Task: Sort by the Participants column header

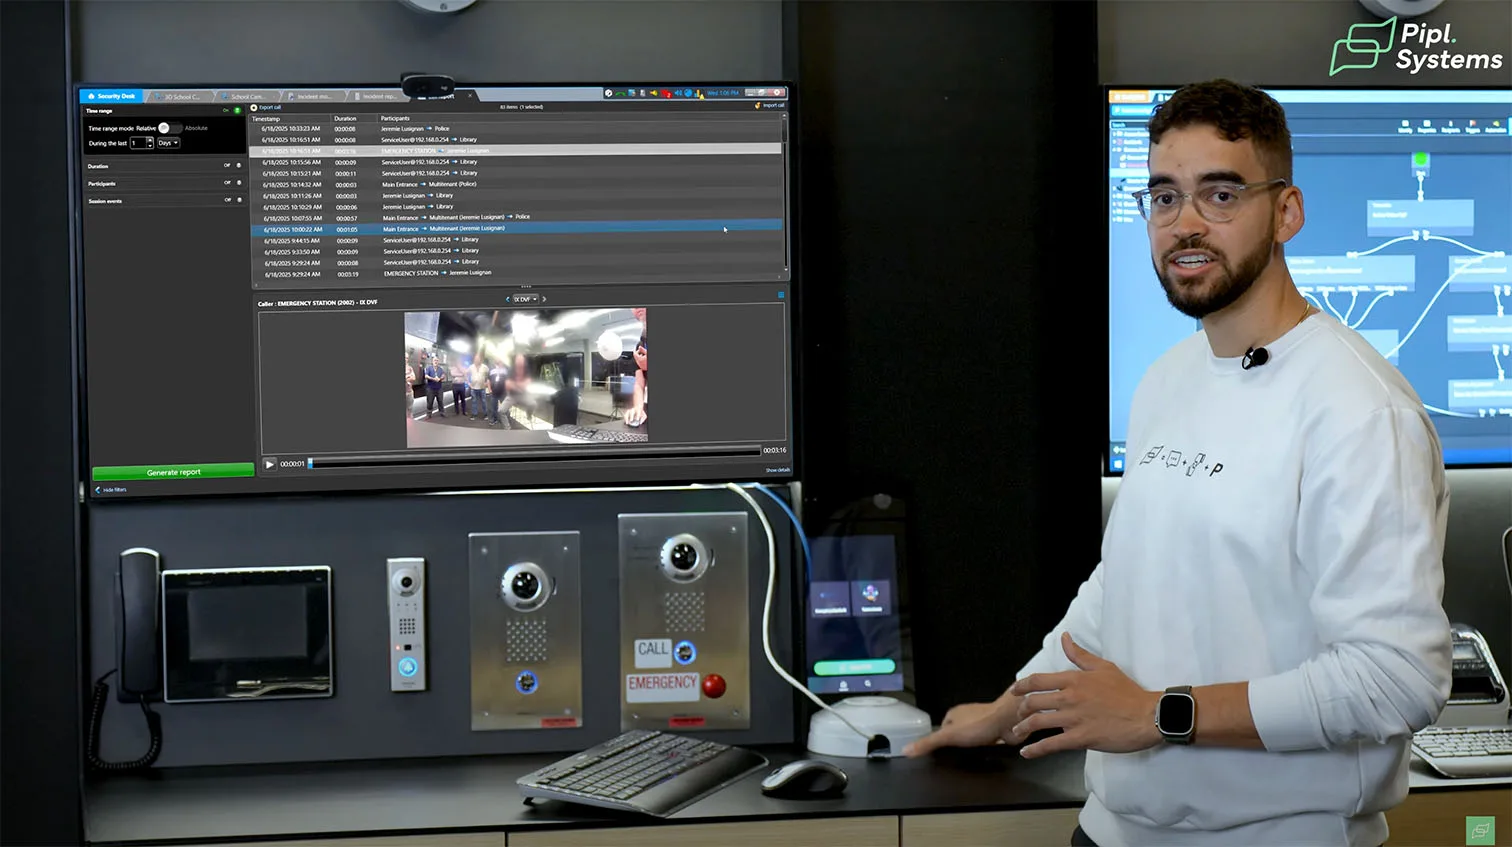Action: click(395, 118)
